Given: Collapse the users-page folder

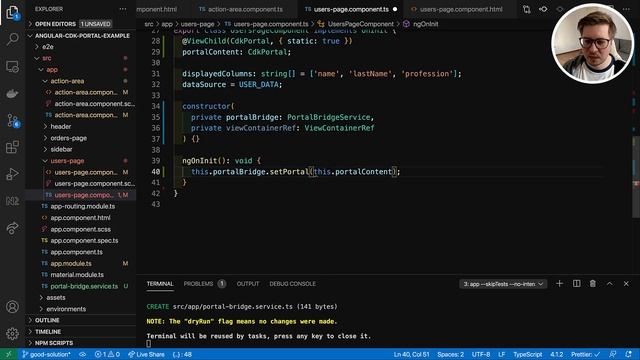Looking at the screenshot, I should pyautogui.click(x=81, y=161).
